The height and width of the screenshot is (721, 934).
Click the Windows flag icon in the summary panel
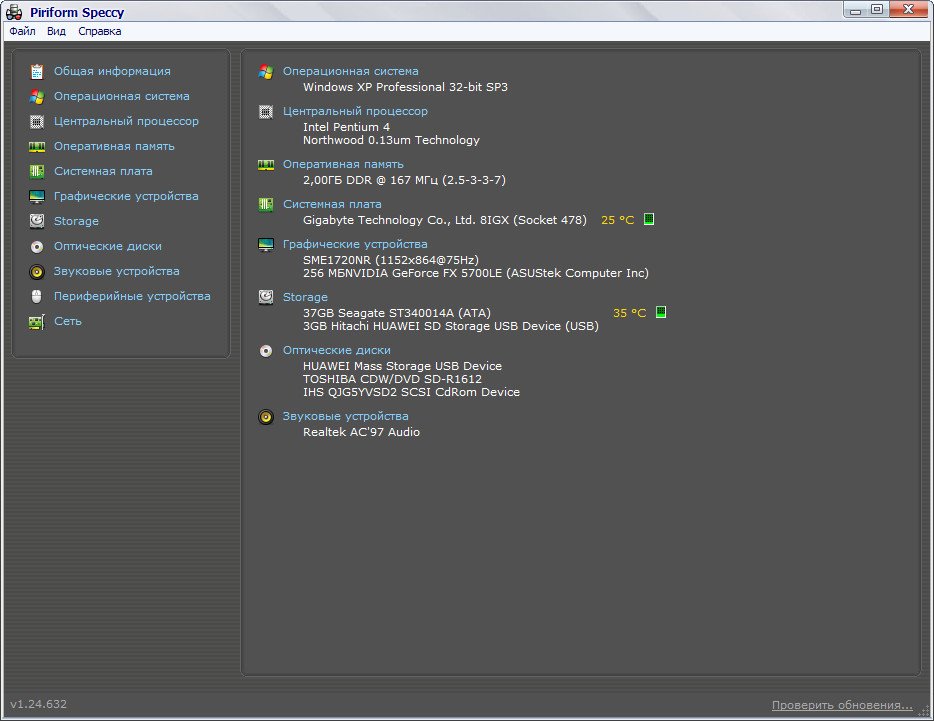point(266,72)
